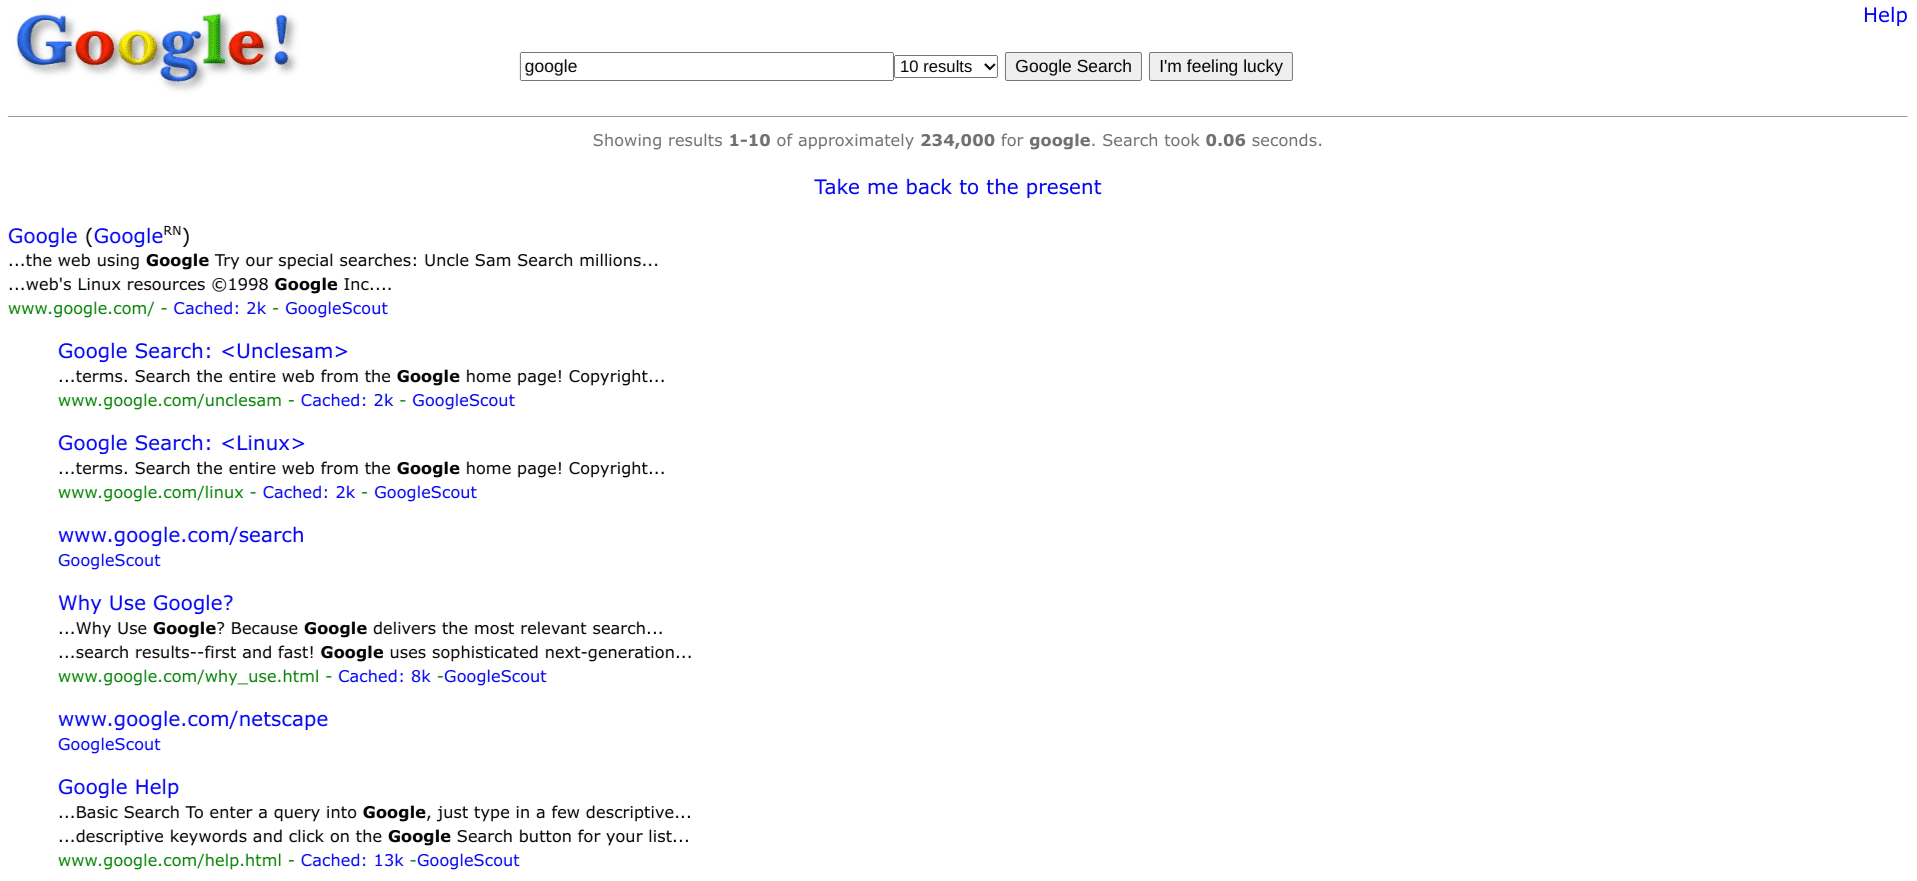Screen dimensions: 1917x881
Task: Click GoogleScout for www.google.com/ result
Action: click(336, 309)
